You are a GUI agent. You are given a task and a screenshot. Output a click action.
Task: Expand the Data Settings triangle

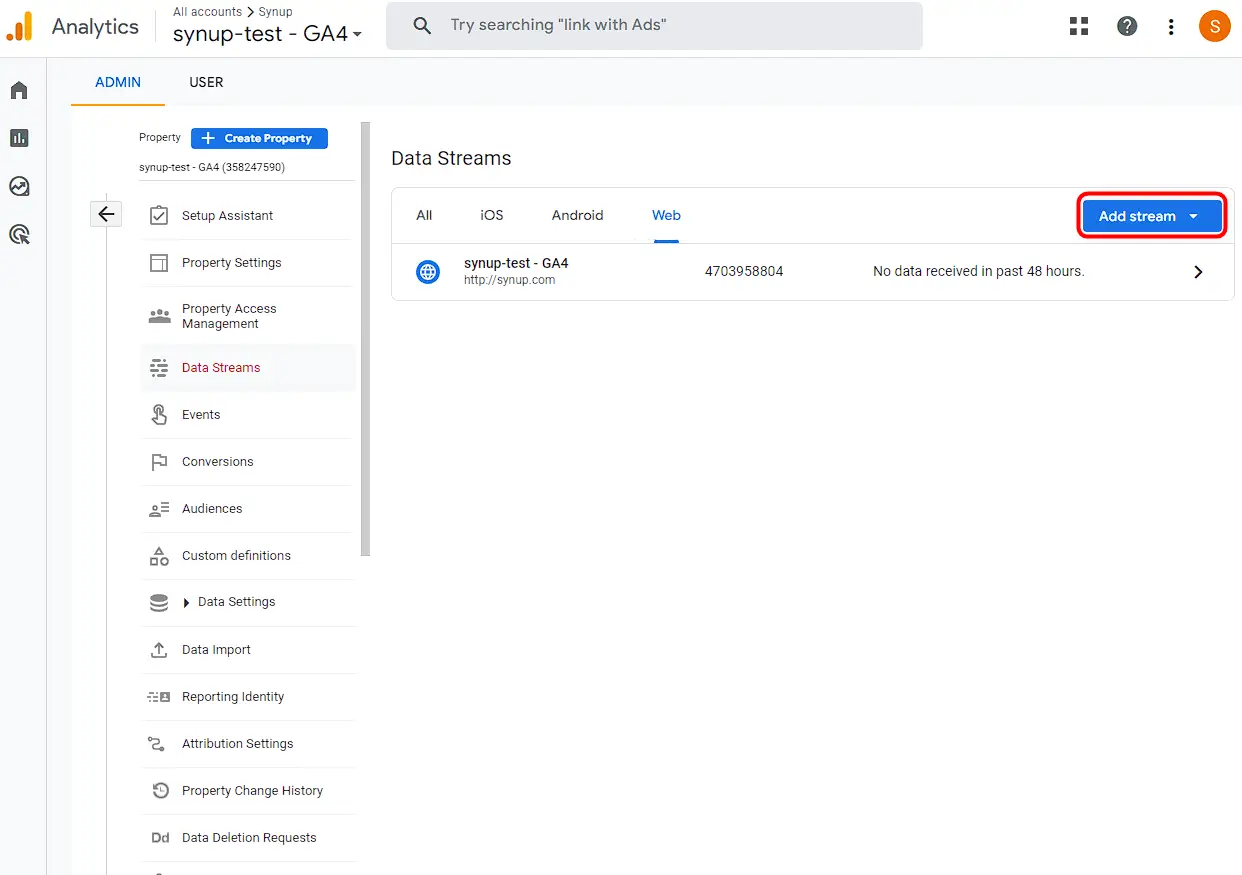click(186, 603)
